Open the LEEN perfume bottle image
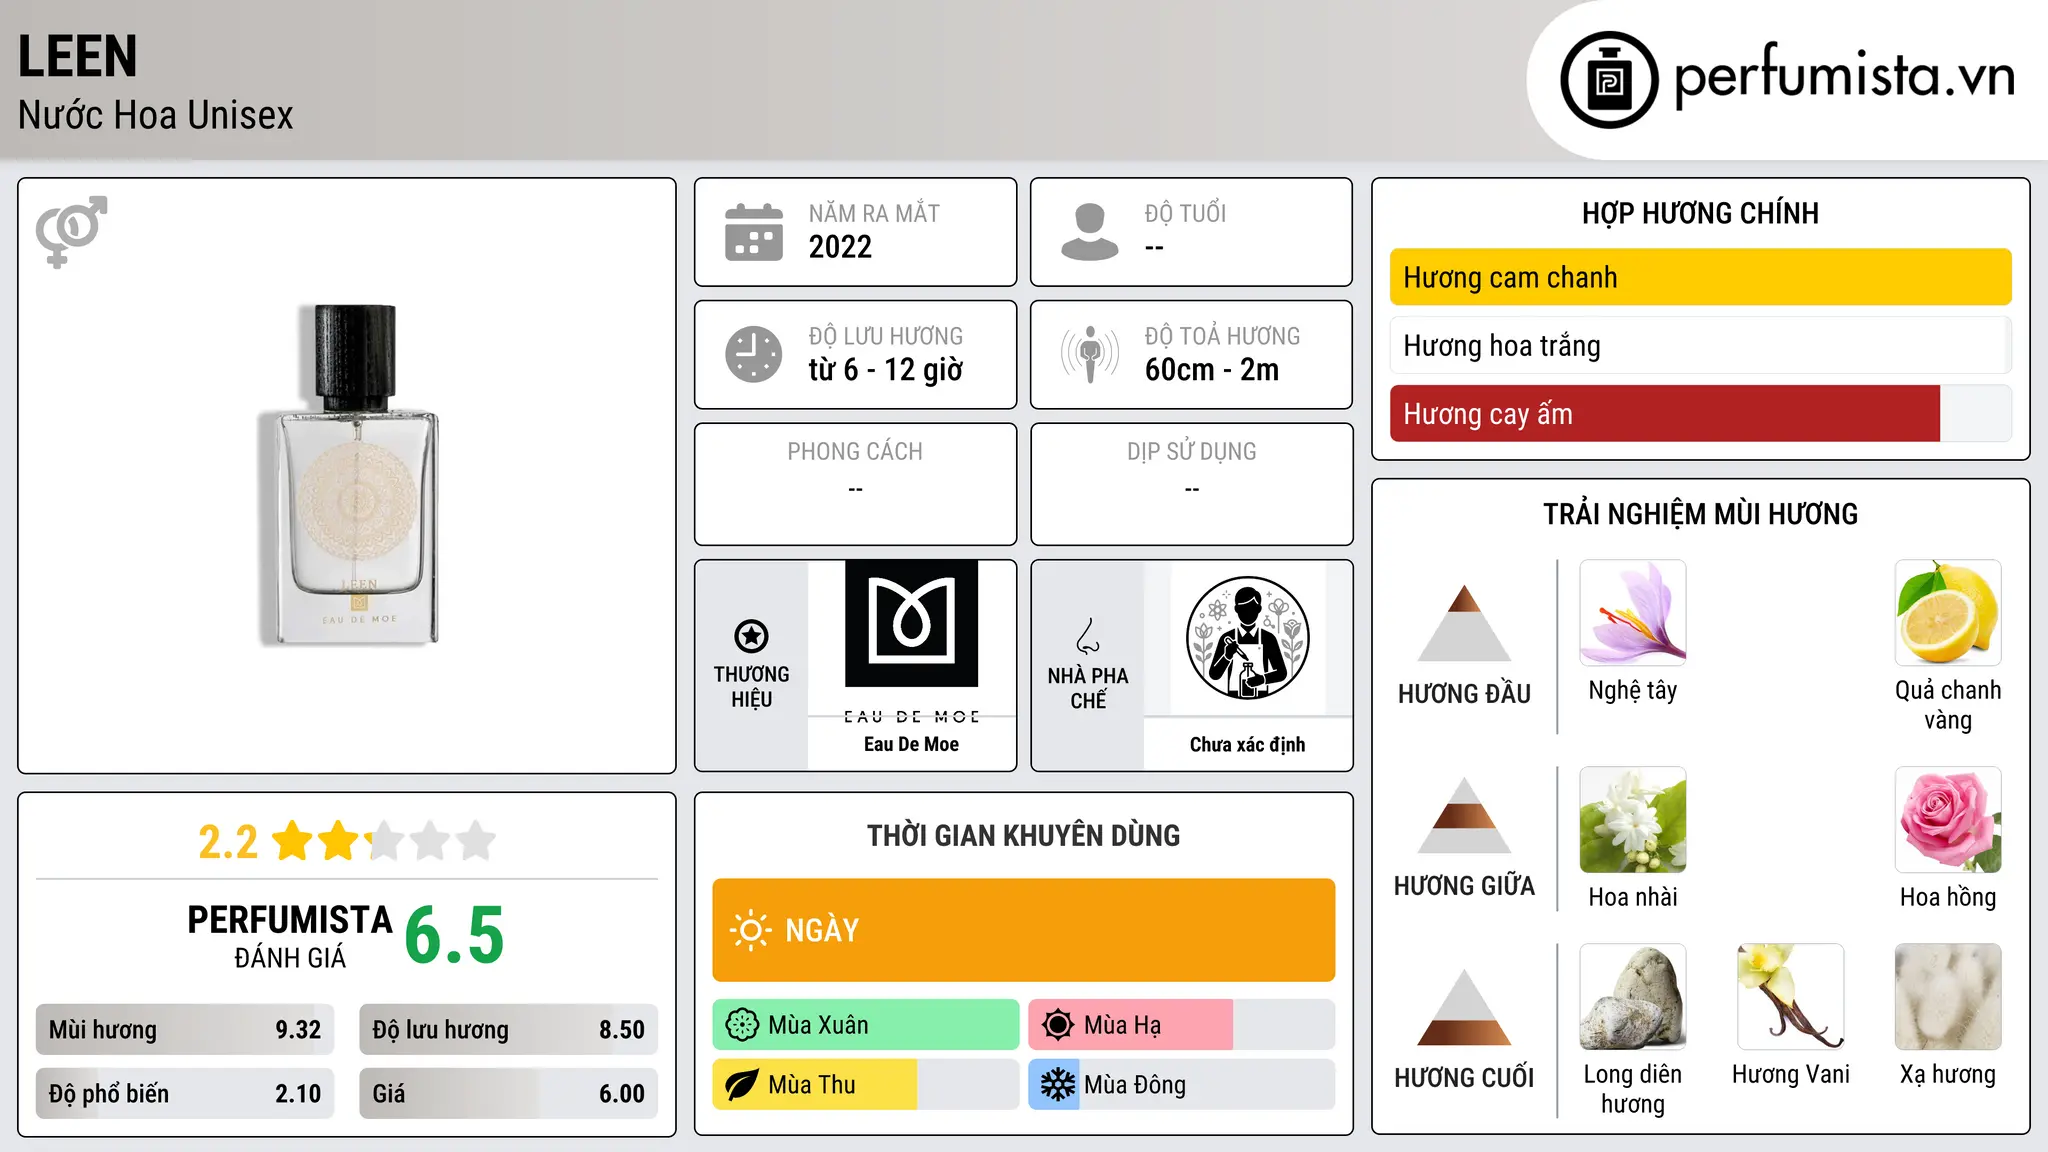The width and height of the screenshot is (2048, 1152). tap(347, 475)
